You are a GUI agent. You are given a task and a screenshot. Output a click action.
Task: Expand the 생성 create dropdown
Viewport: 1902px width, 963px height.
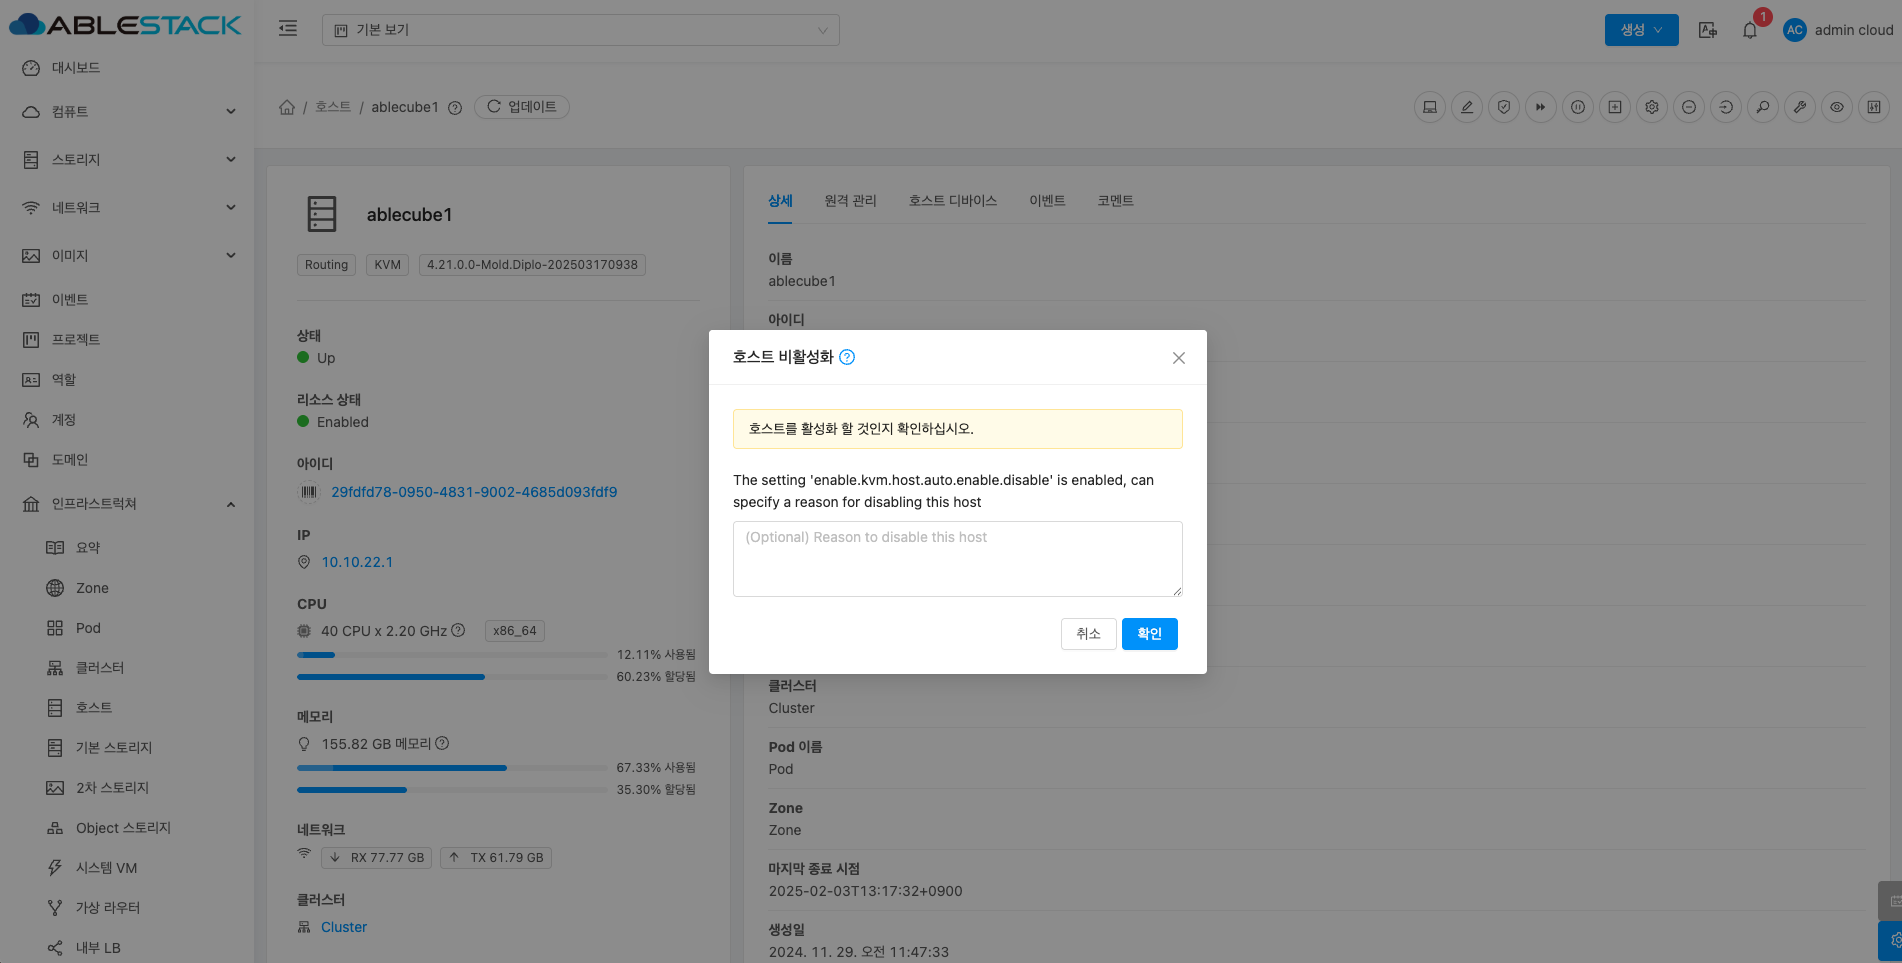coord(1641,30)
